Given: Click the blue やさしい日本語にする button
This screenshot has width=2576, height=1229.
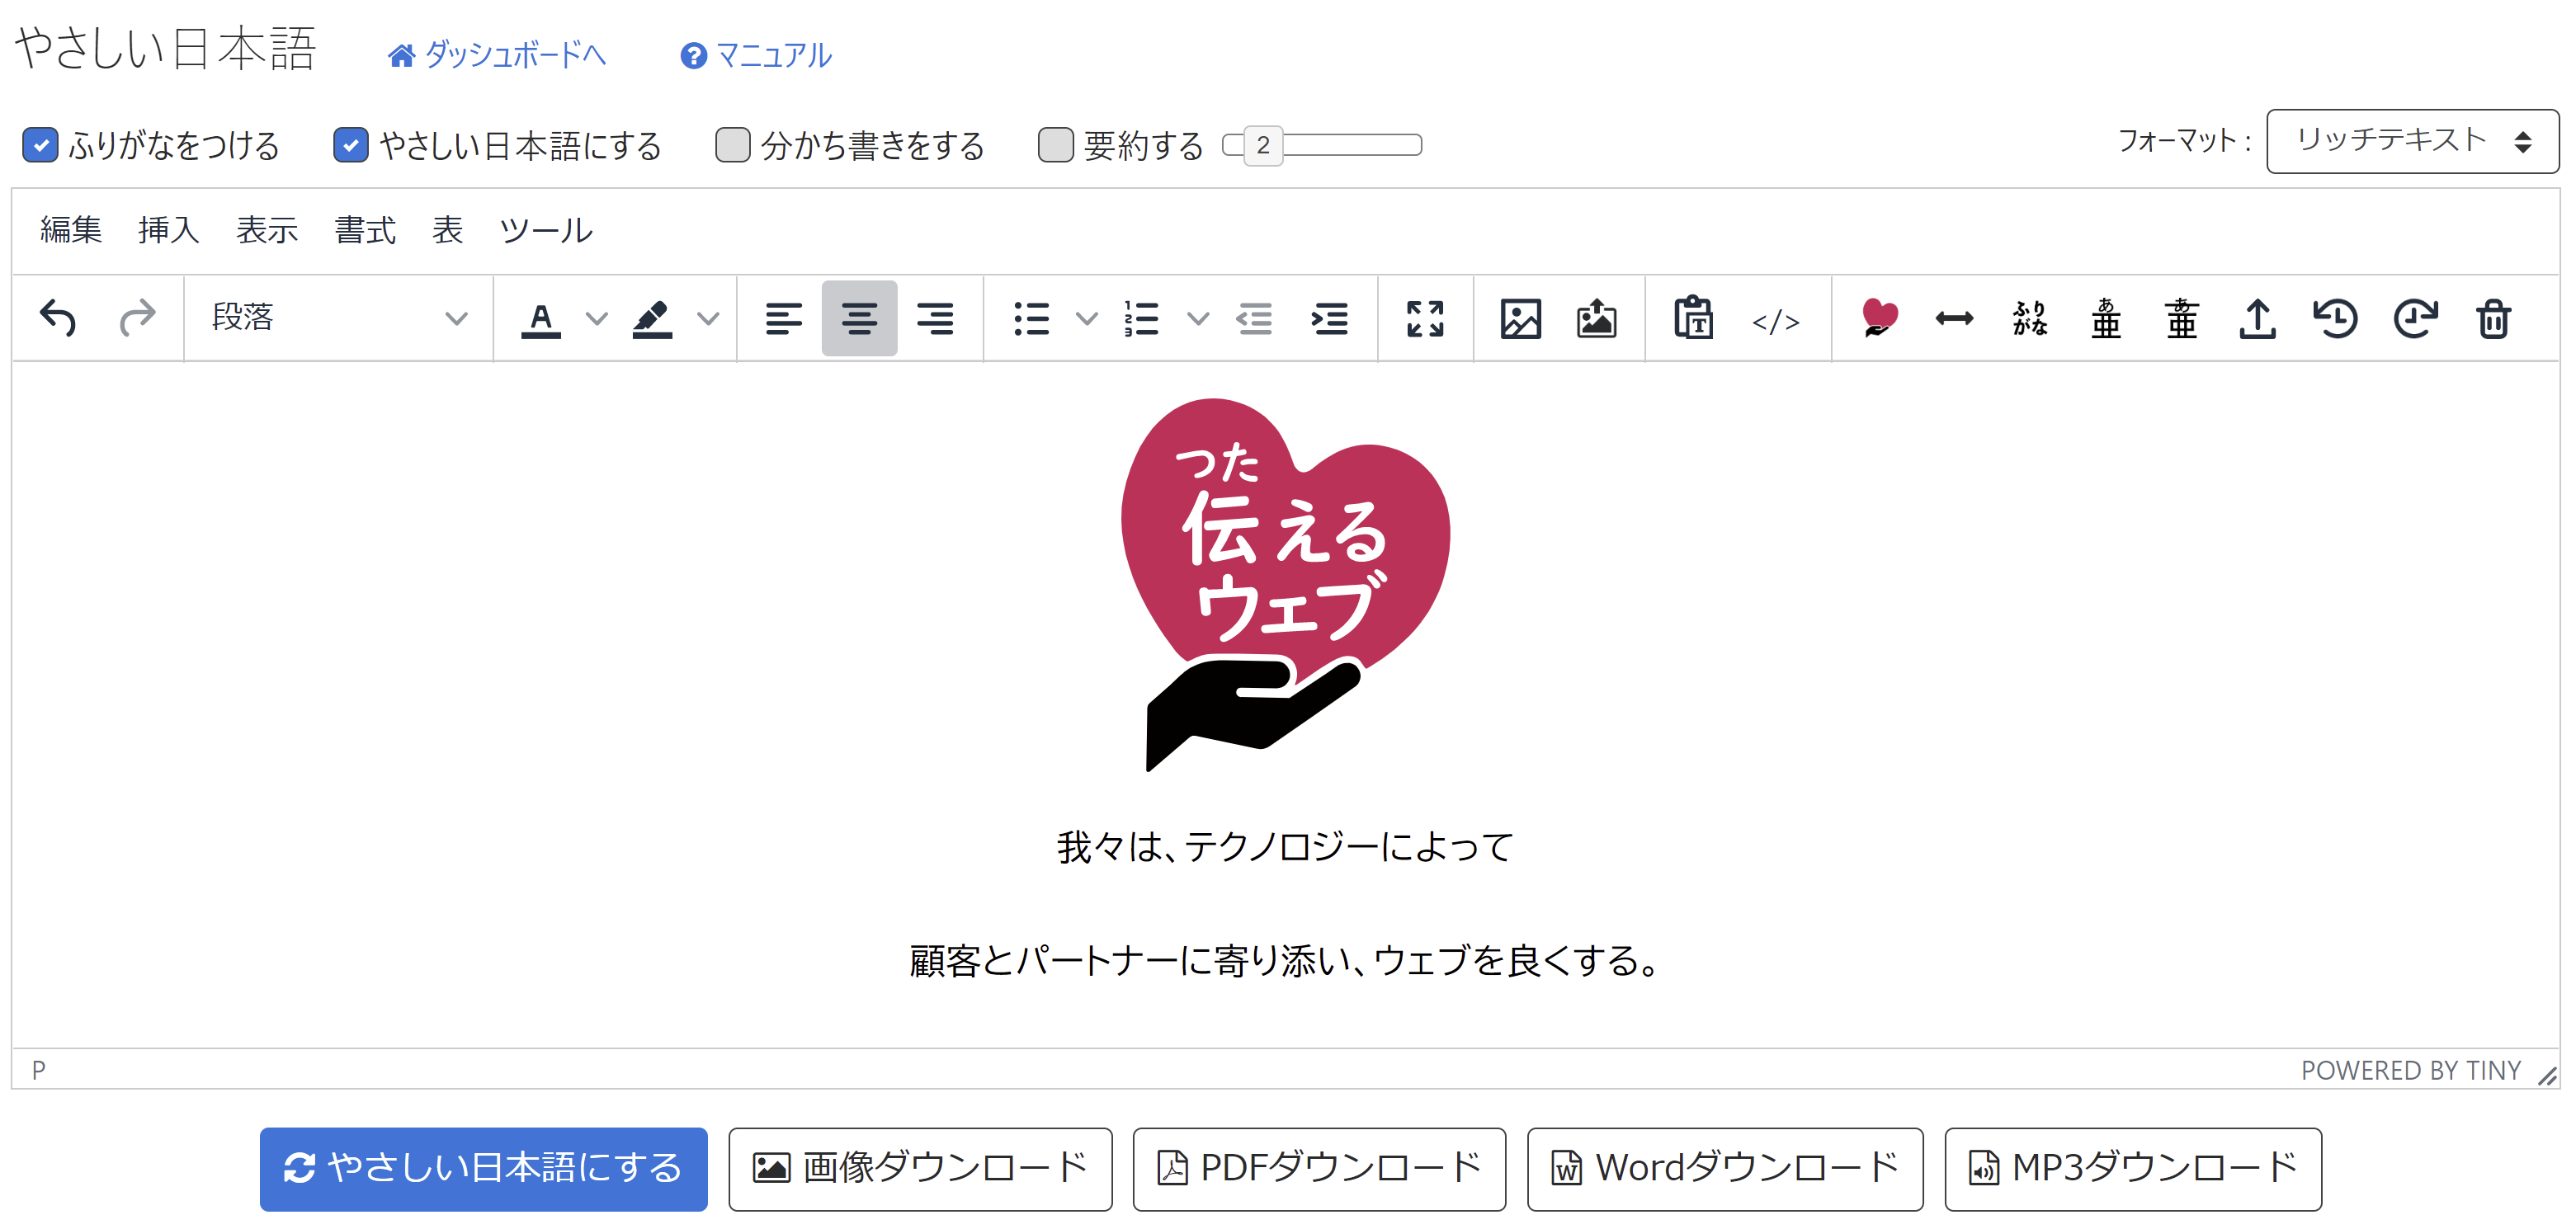Looking at the screenshot, I should pyautogui.click(x=484, y=1168).
